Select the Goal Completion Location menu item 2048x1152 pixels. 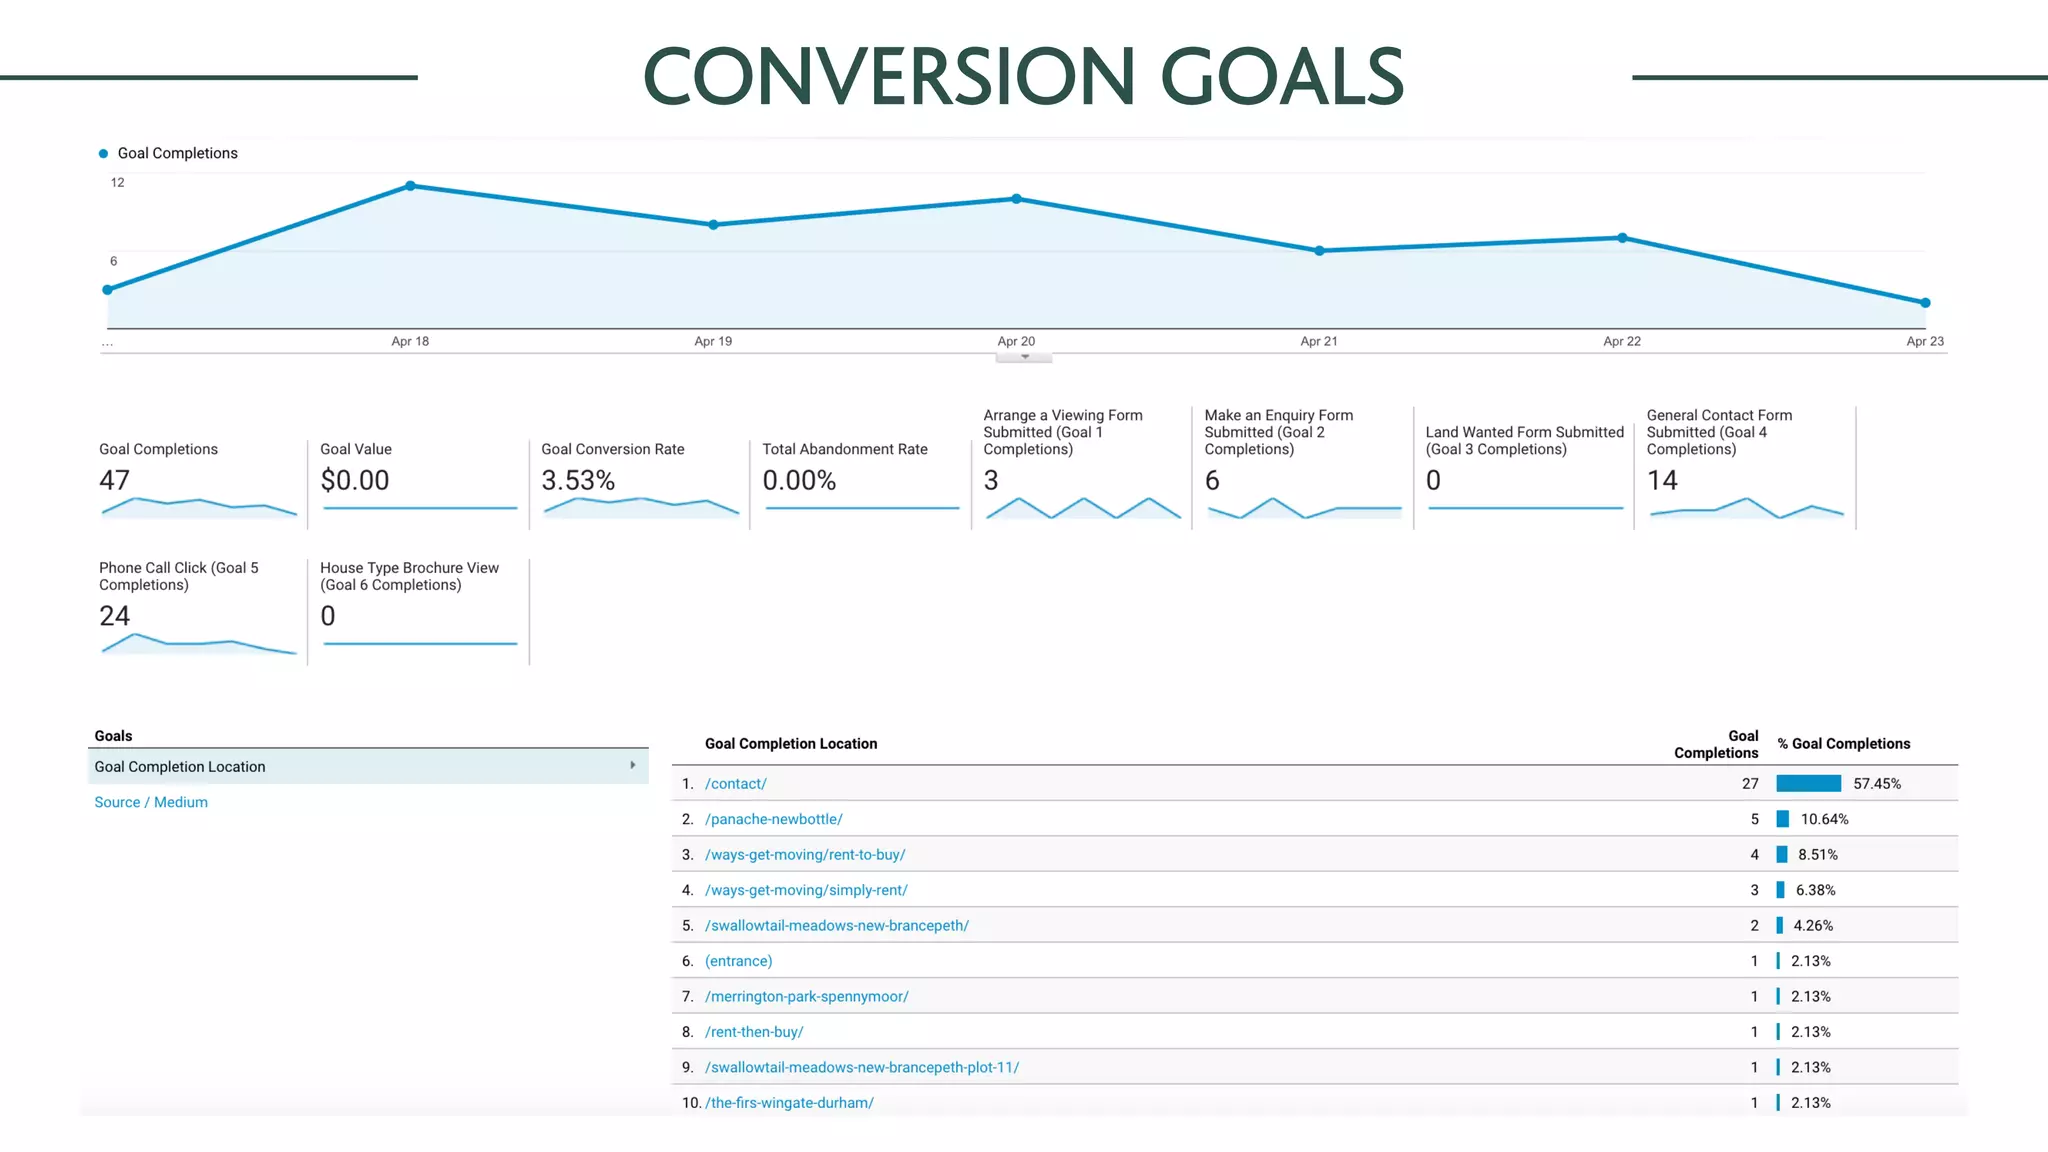point(180,767)
